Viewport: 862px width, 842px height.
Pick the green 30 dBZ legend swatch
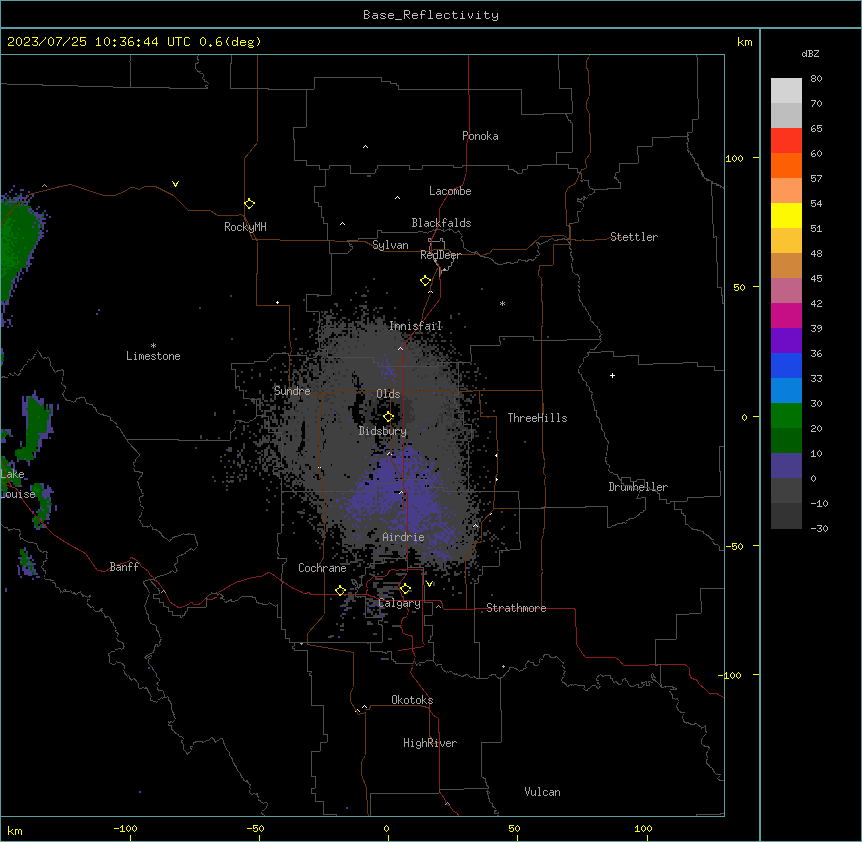click(x=786, y=416)
